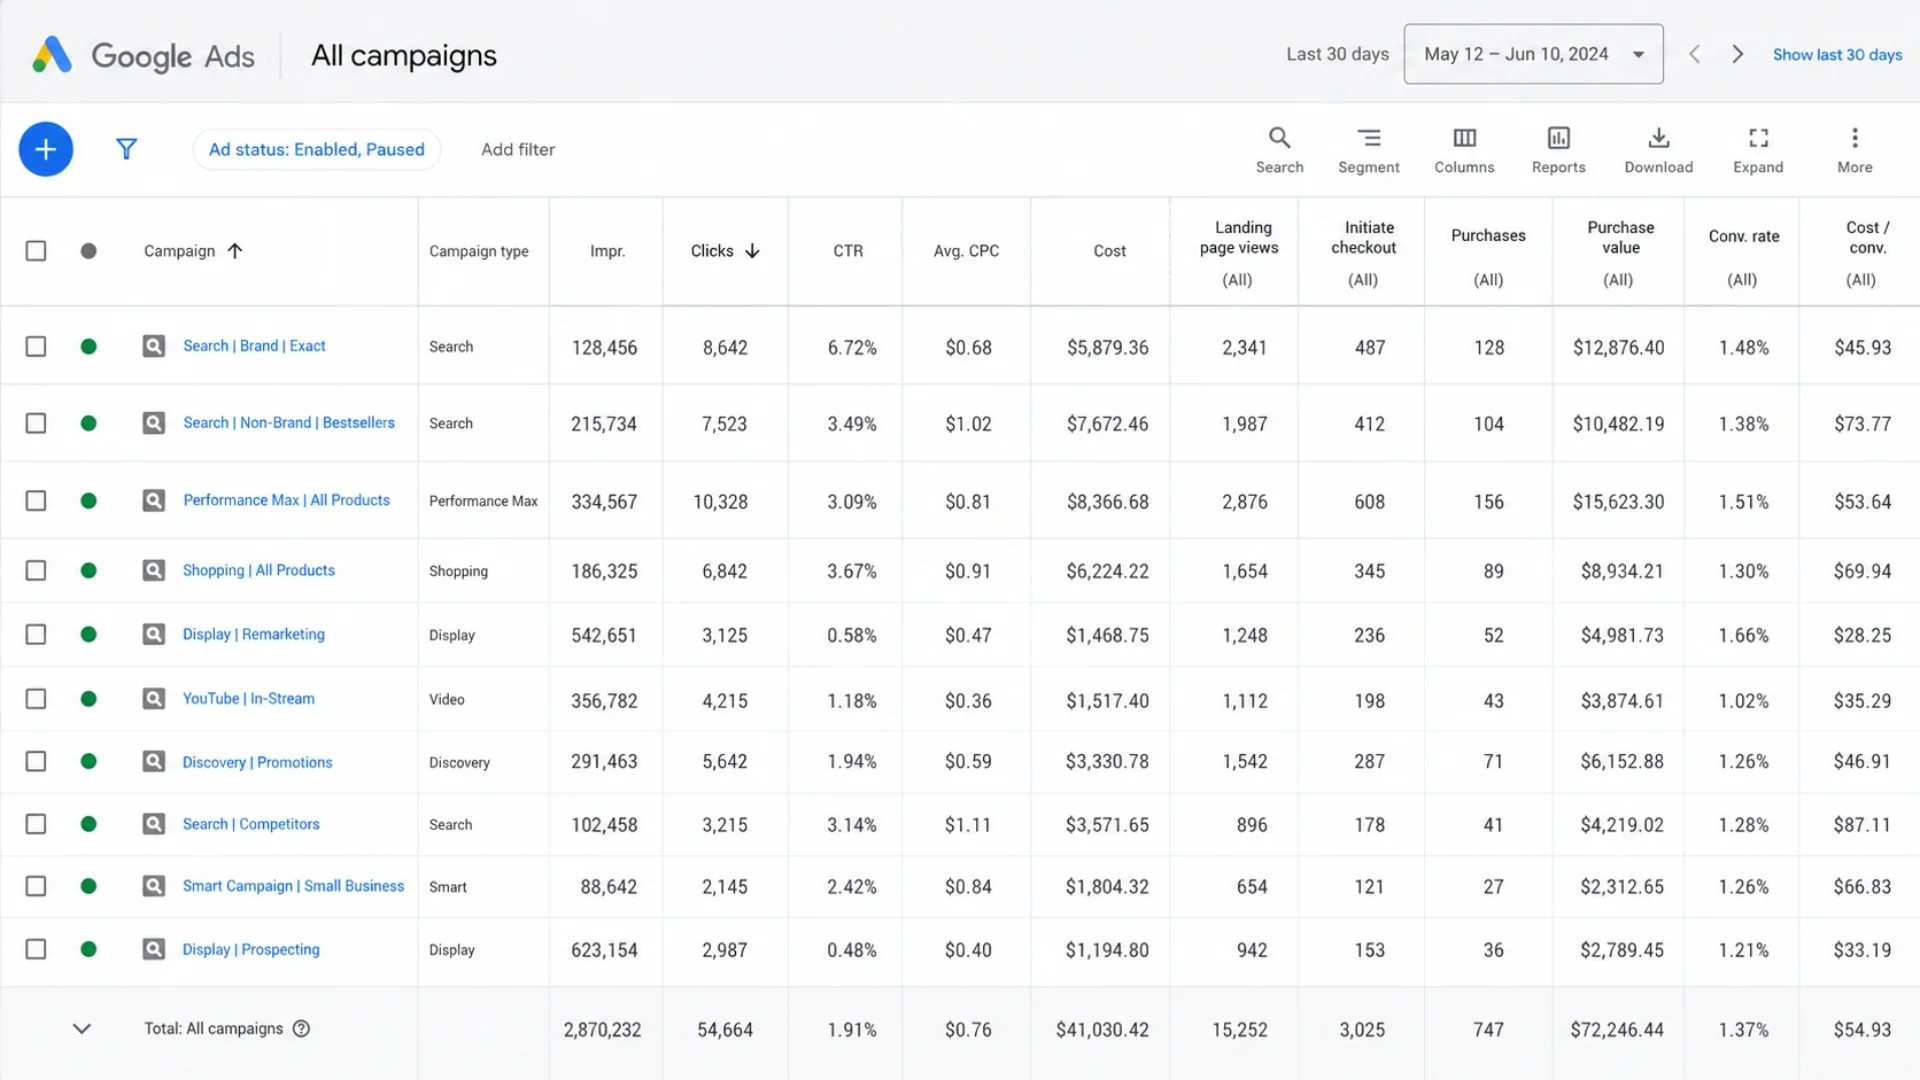Sort by the CTR column header
Screen dimensions: 1920x1080
coord(848,251)
